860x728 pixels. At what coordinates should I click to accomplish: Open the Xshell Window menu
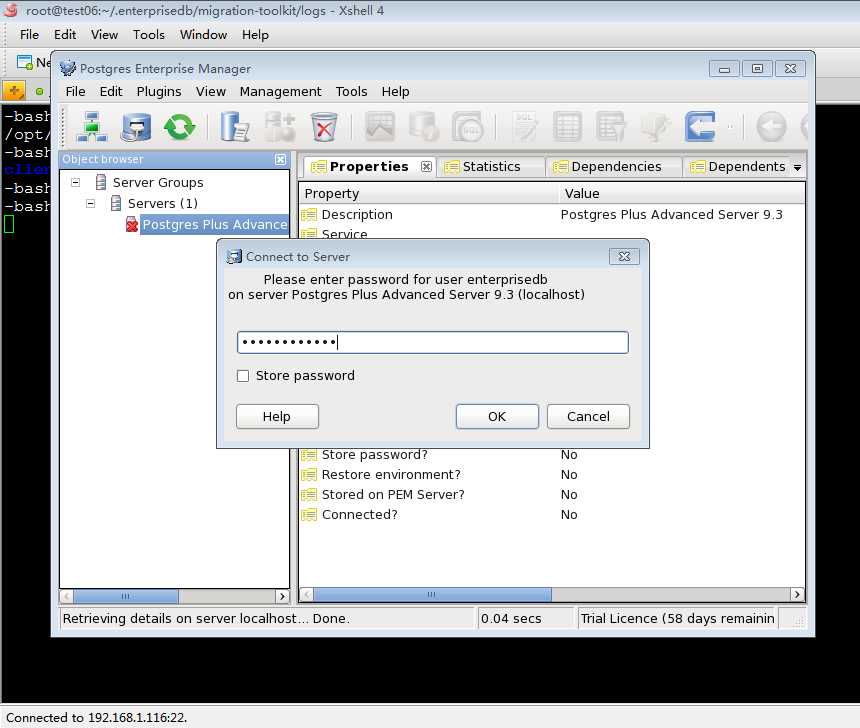[x=203, y=35]
